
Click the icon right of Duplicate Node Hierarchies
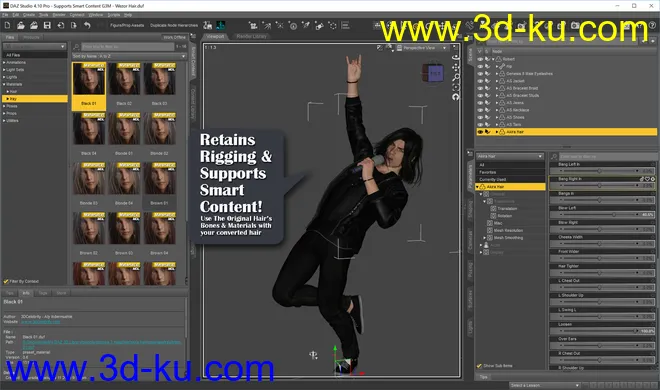coord(208,26)
